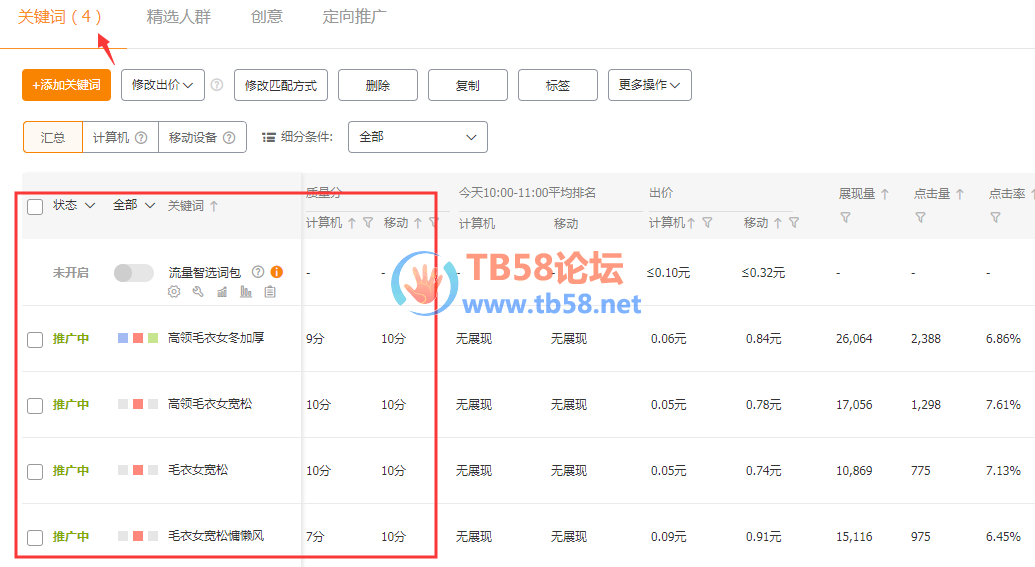Click the filter icon next to 出价 计算机
Viewport: 1035px width, 567px height.
point(707,223)
